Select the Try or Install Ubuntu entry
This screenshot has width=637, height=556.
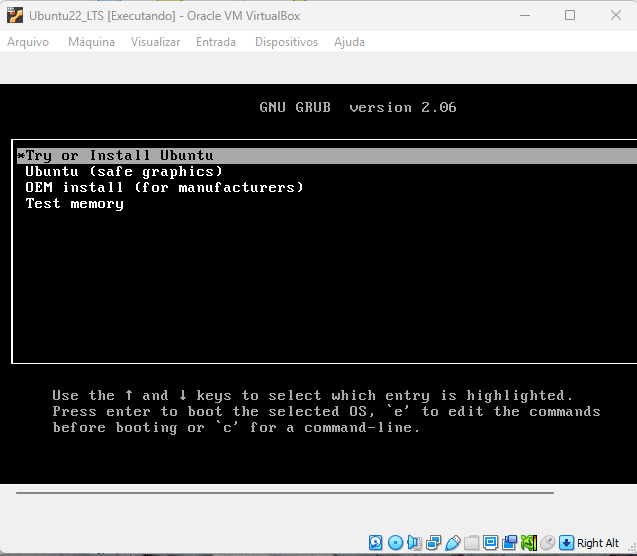[x=120, y=155]
